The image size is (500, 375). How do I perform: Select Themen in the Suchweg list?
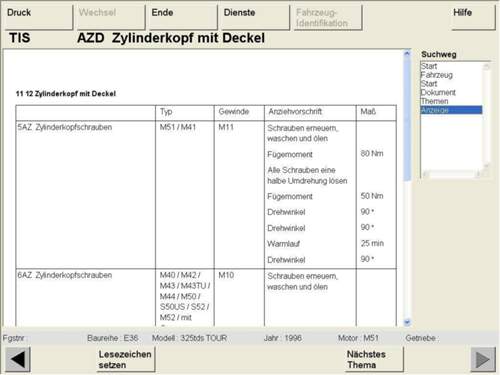(434, 101)
